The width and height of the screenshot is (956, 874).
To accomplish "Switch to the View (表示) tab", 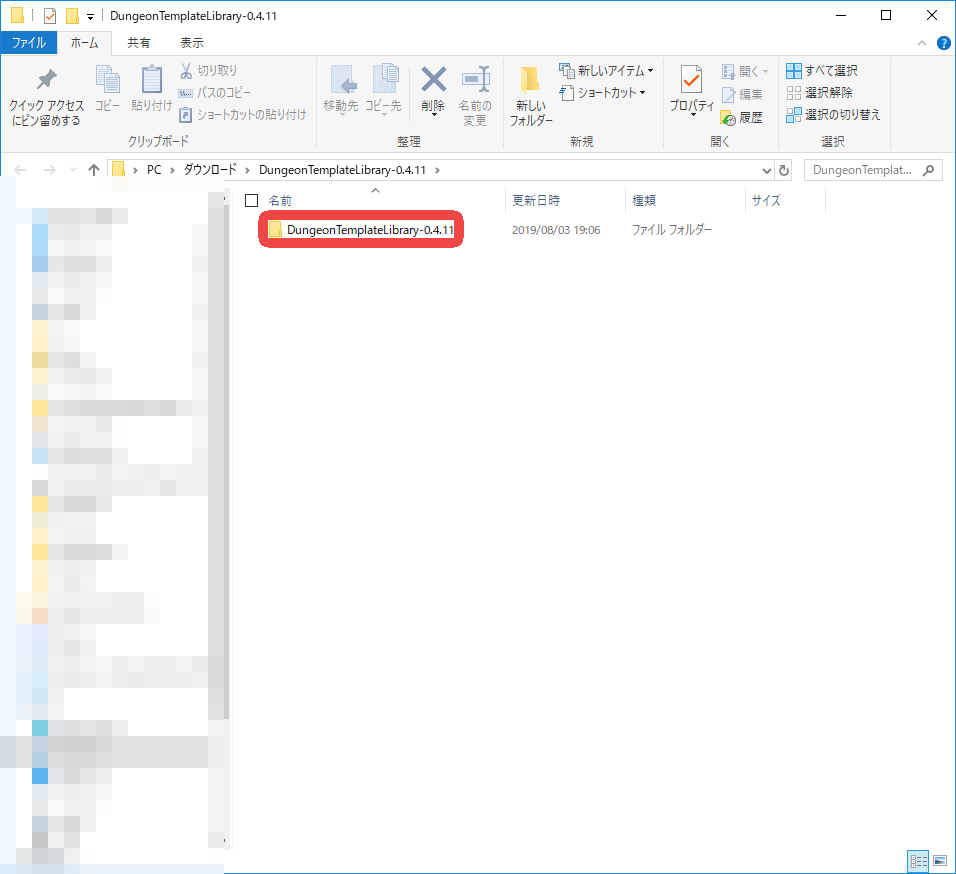I will pos(191,43).
